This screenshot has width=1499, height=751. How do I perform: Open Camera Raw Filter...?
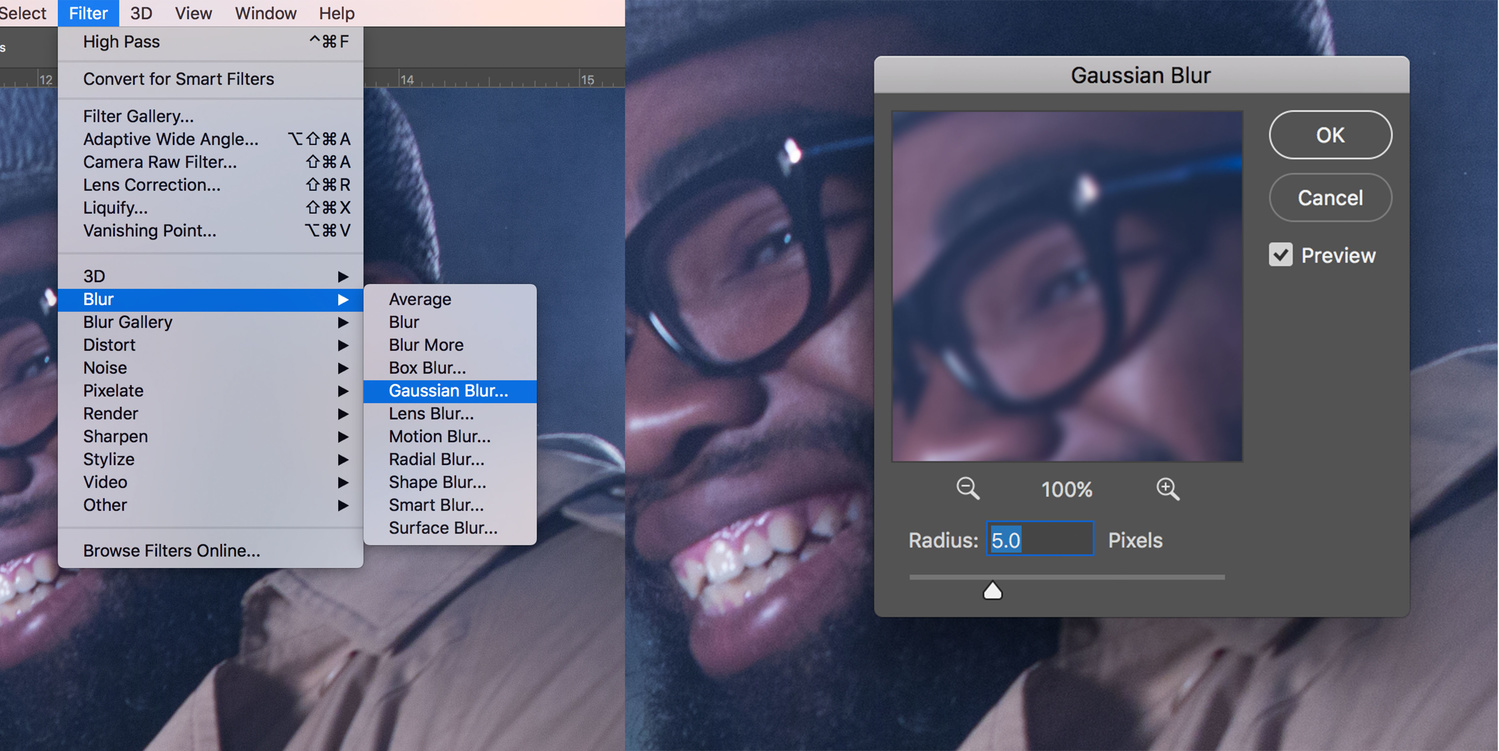click(x=160, y=162)
